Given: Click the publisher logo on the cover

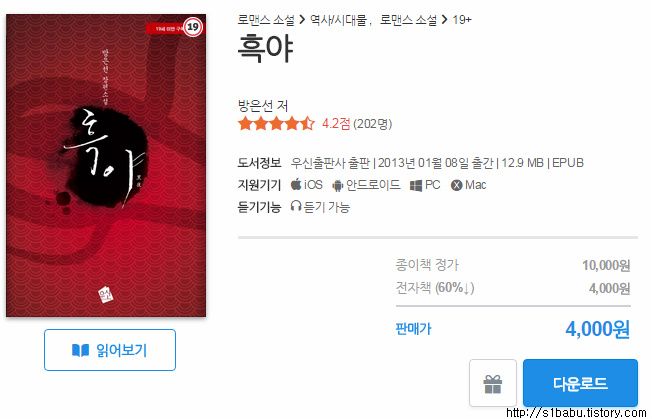Looking at the screenshot, I should (x=106, y=294).
